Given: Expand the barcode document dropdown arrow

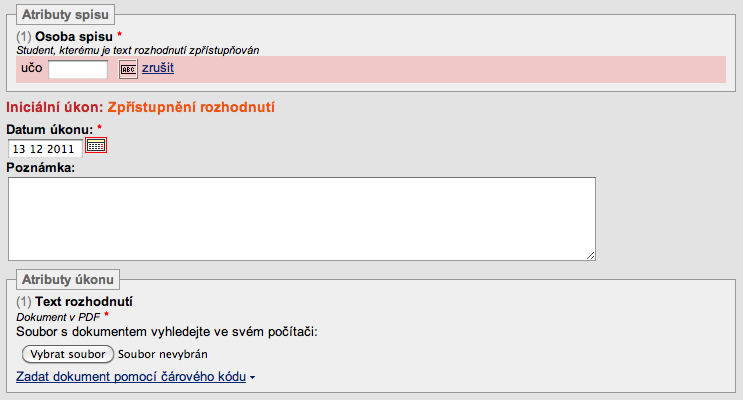Looking at the screenshot, I should coord(253,378).
